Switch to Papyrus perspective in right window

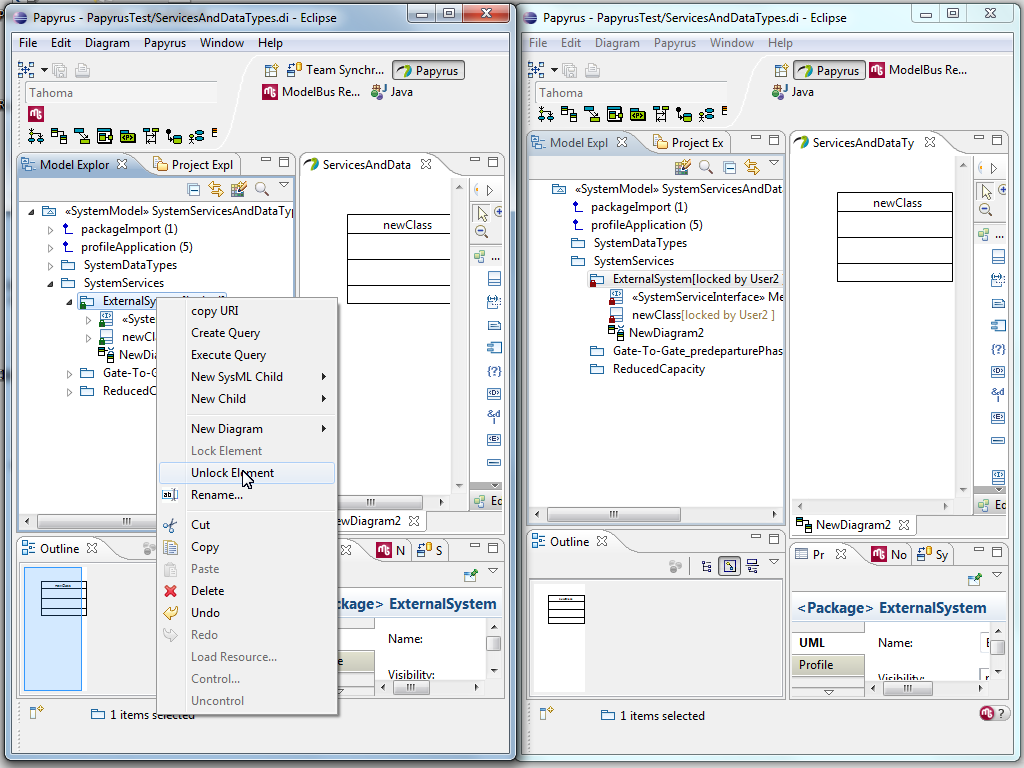[829, 71]
